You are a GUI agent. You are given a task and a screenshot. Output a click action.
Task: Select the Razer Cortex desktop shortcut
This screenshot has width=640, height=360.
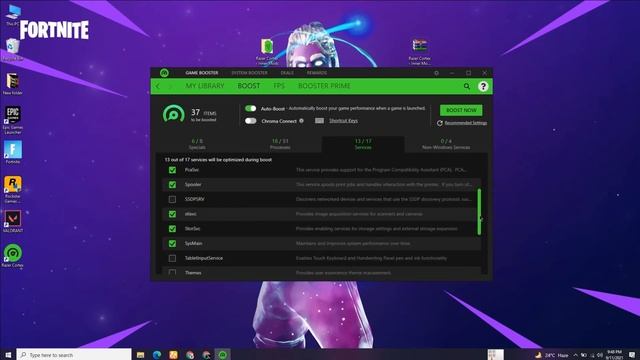pyautogui.click(x=13, y=256)
